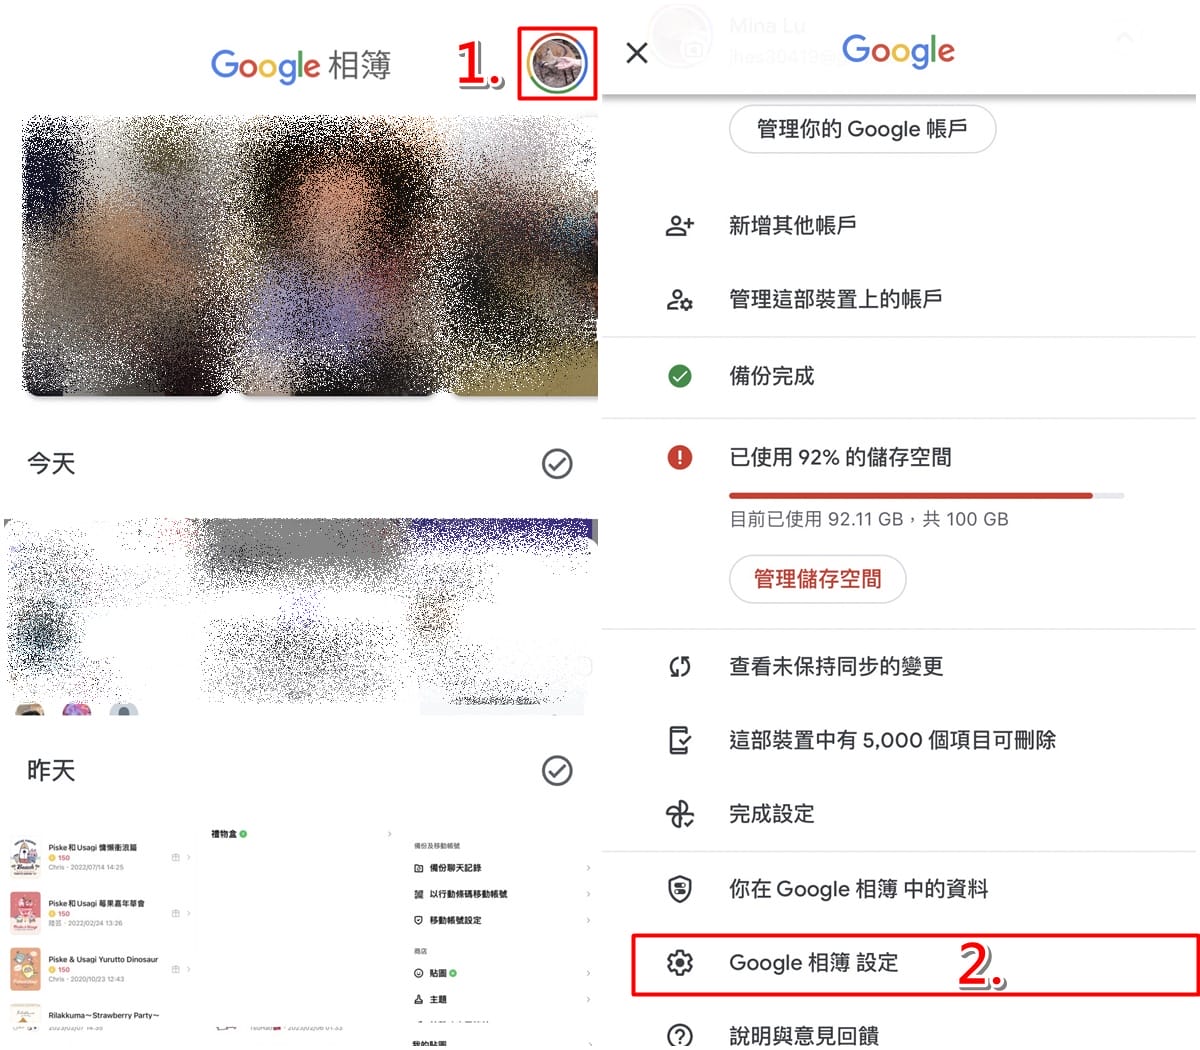Open 說明與意見回饋 help item
1200x1050 pixels.
898,1033
